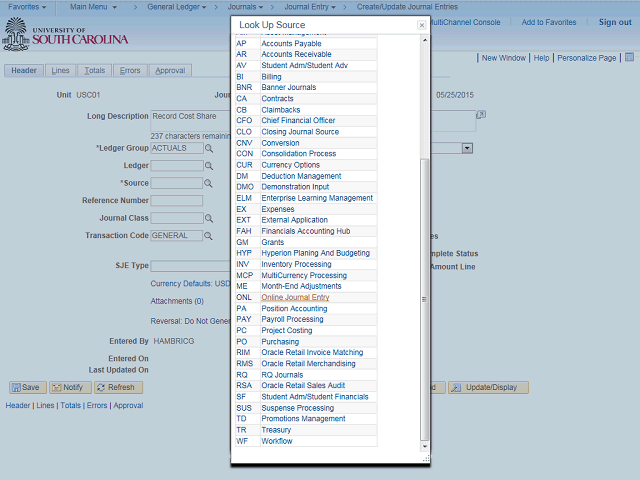Image resolution: width=640 pixels, height=480 pixels.
Task: Click the bottom Approval footer link
Action: [x=128, y=405]
